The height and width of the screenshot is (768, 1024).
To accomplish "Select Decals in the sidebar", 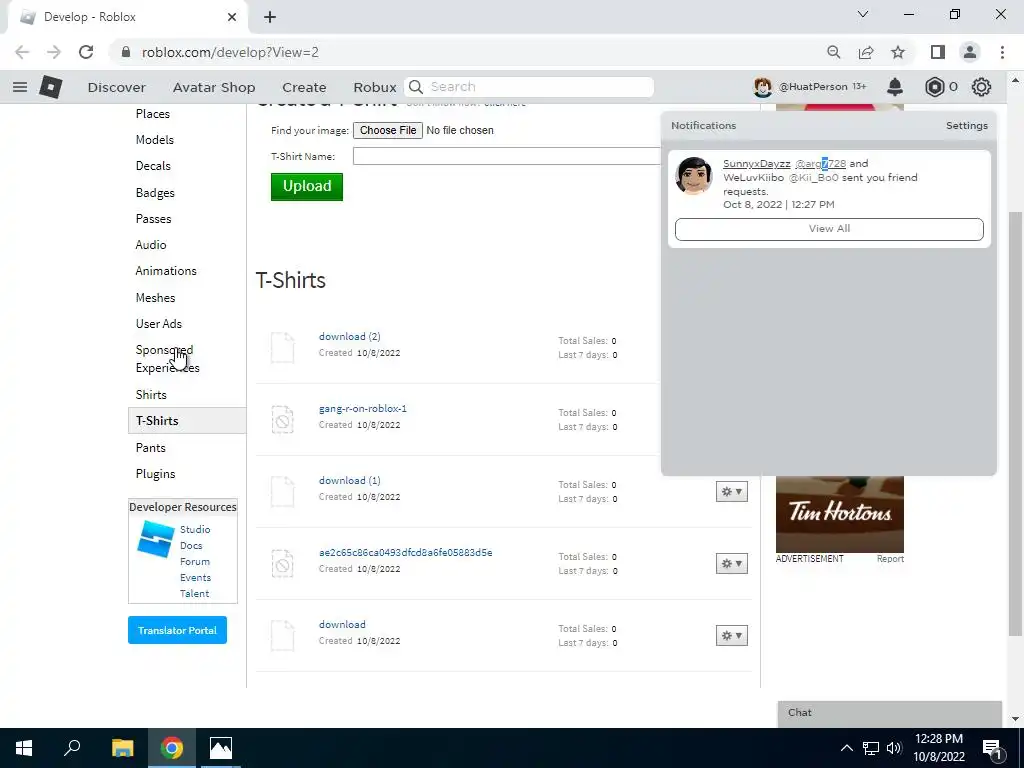I will pyautogui.click(x=153, y=166).
